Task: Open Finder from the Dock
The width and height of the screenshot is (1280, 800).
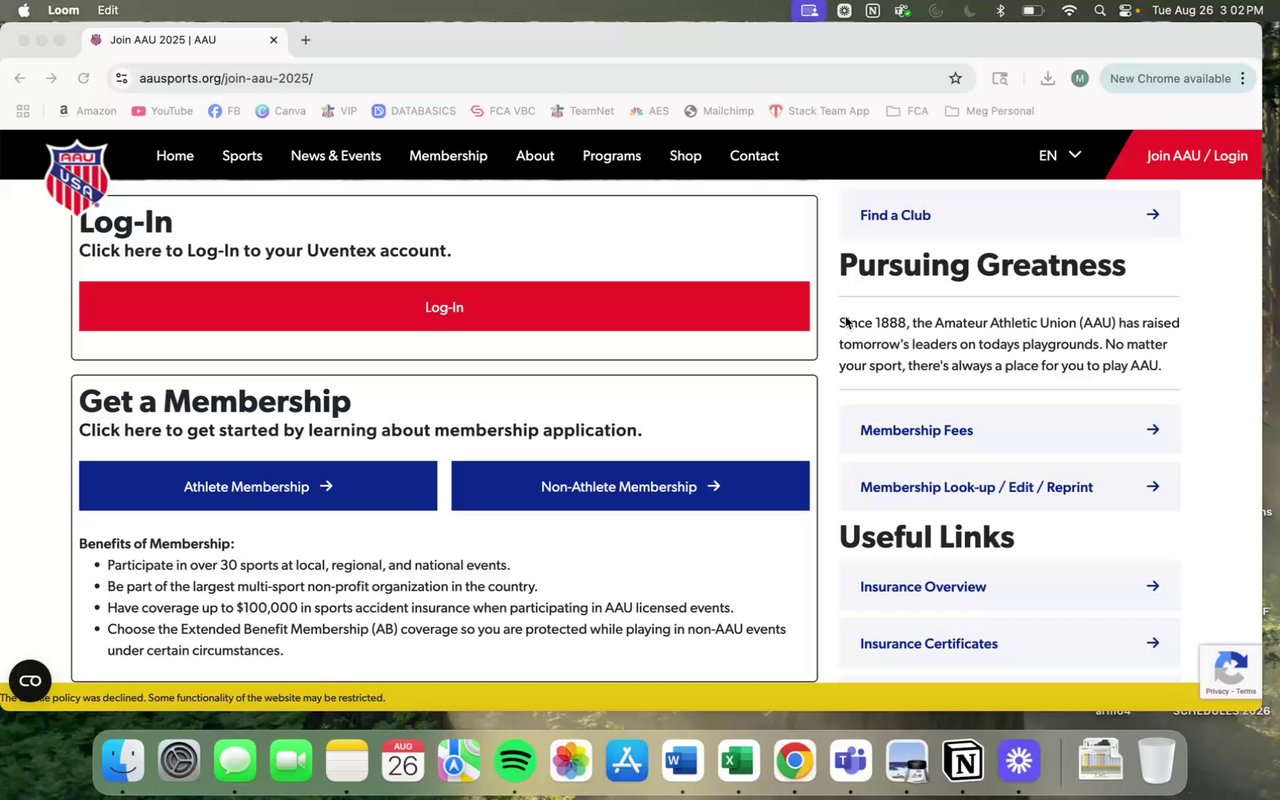Action: pyautogui.click(x=124, y=762)
